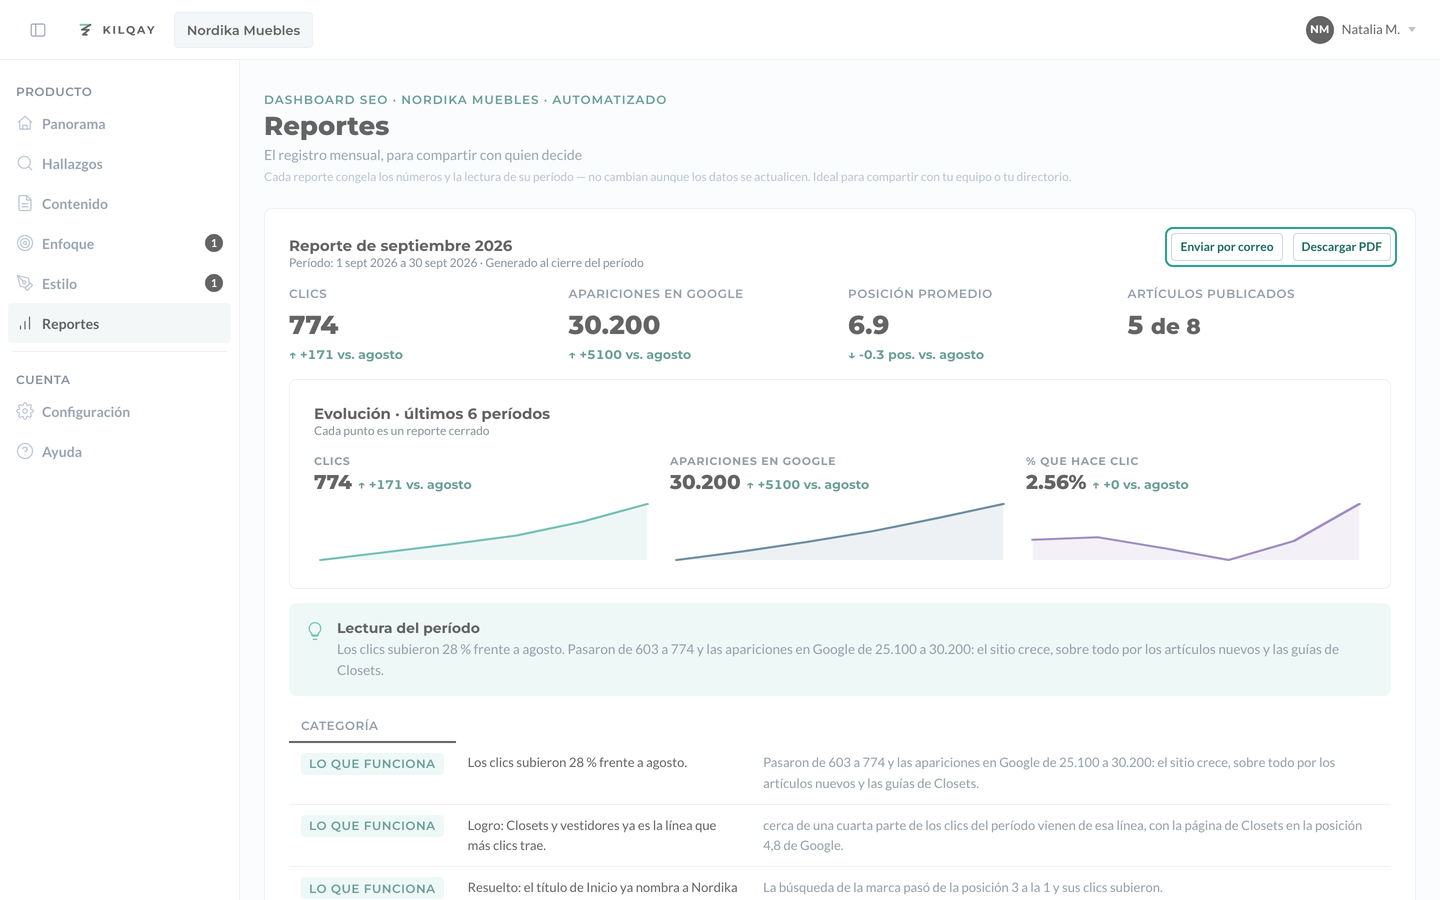The width and height of the screenshot is (1440, 900).
Task: Click the first 'Lo que funciona' tag
Action: click(x=372, y=764)
